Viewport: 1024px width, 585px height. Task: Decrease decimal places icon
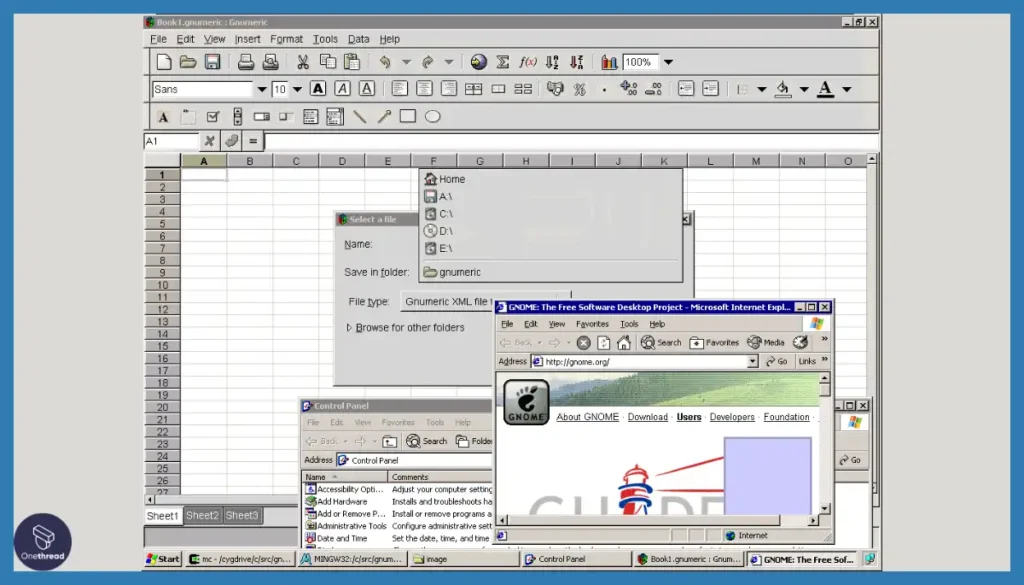point(653,89)
